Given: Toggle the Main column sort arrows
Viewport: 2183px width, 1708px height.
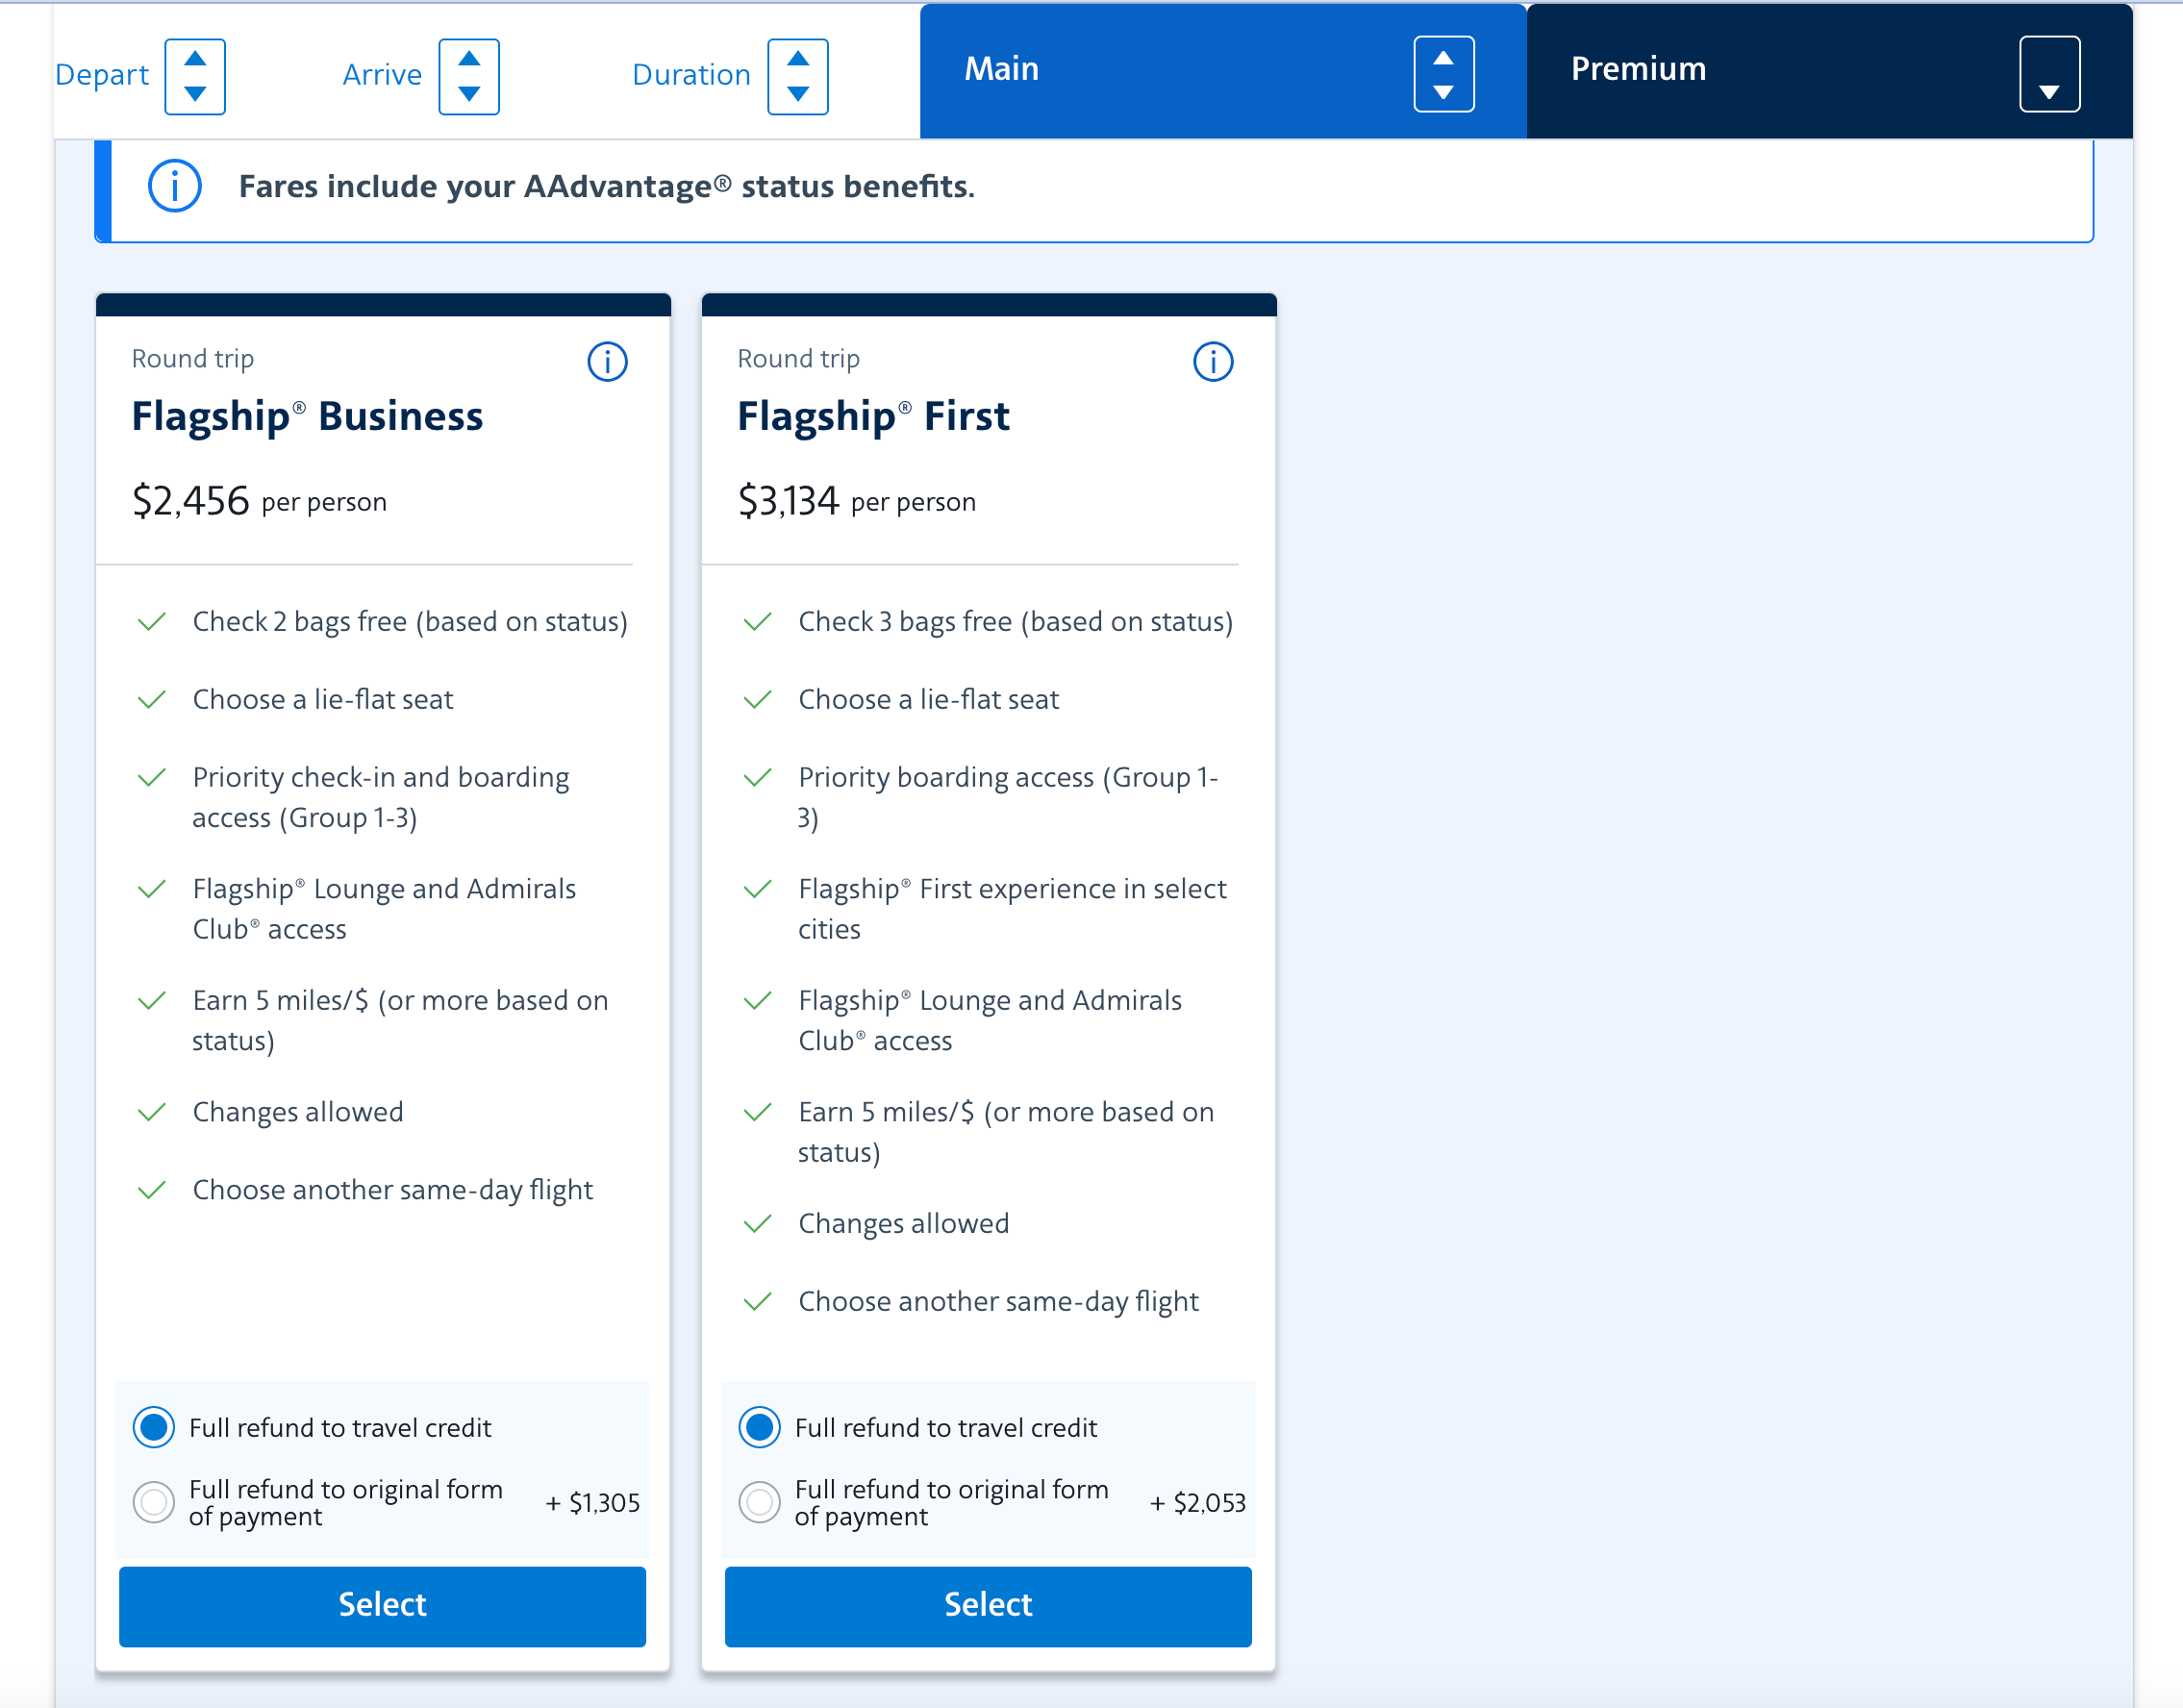Looking at the screenshot, I should (x=1444, y=72).
